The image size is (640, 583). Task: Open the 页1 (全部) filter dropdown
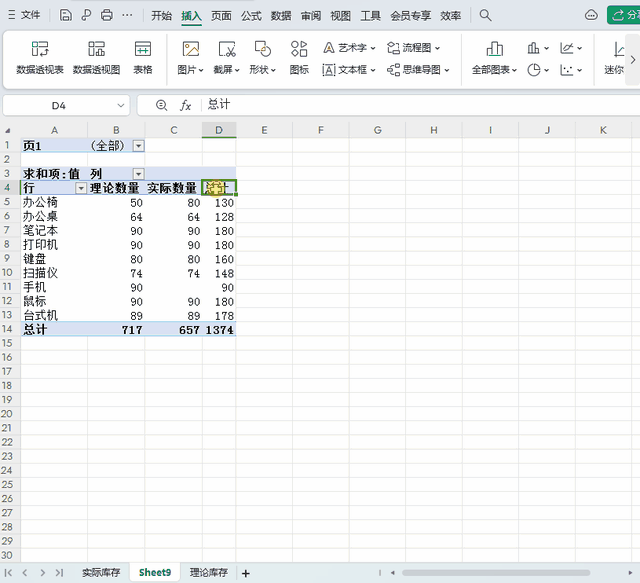tap(139, 146)
